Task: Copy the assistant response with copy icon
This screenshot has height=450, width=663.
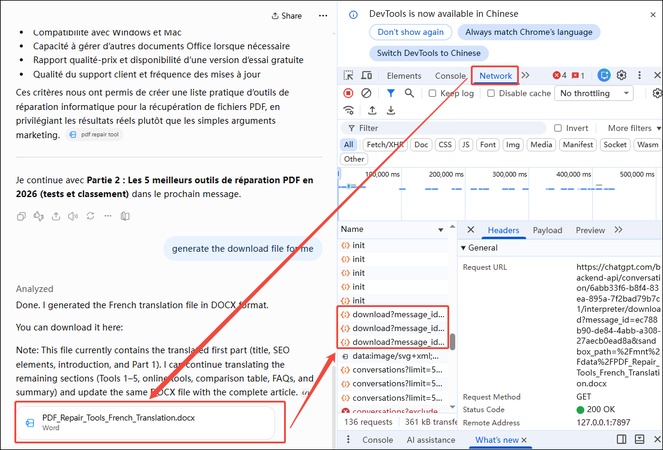Action: [21, 217]
